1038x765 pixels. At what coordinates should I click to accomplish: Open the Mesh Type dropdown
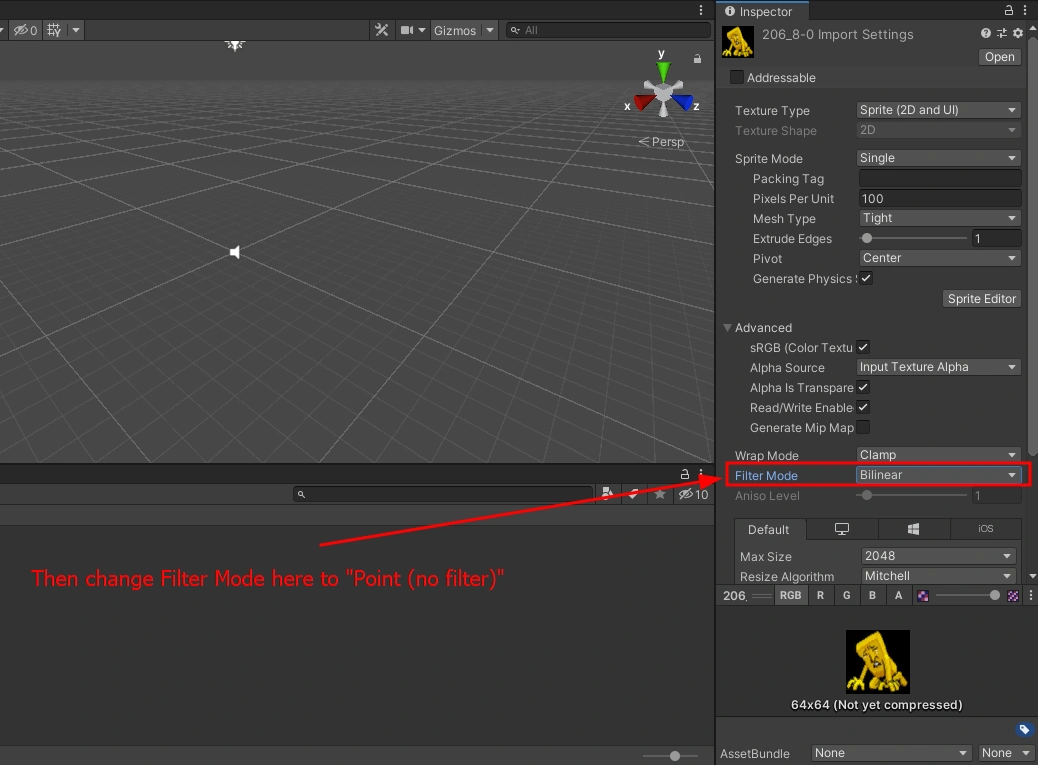coord(940,218)
